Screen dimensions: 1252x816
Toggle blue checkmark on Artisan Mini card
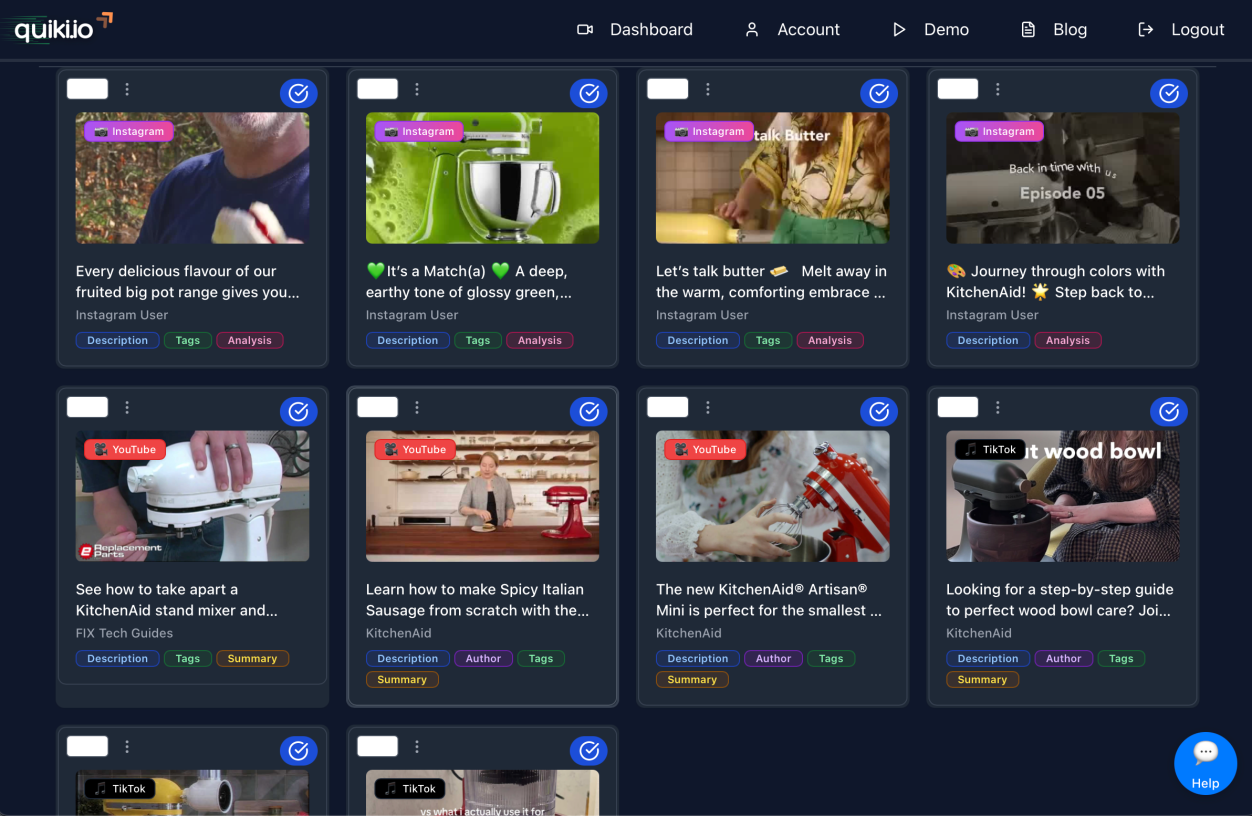pos(879,411)
